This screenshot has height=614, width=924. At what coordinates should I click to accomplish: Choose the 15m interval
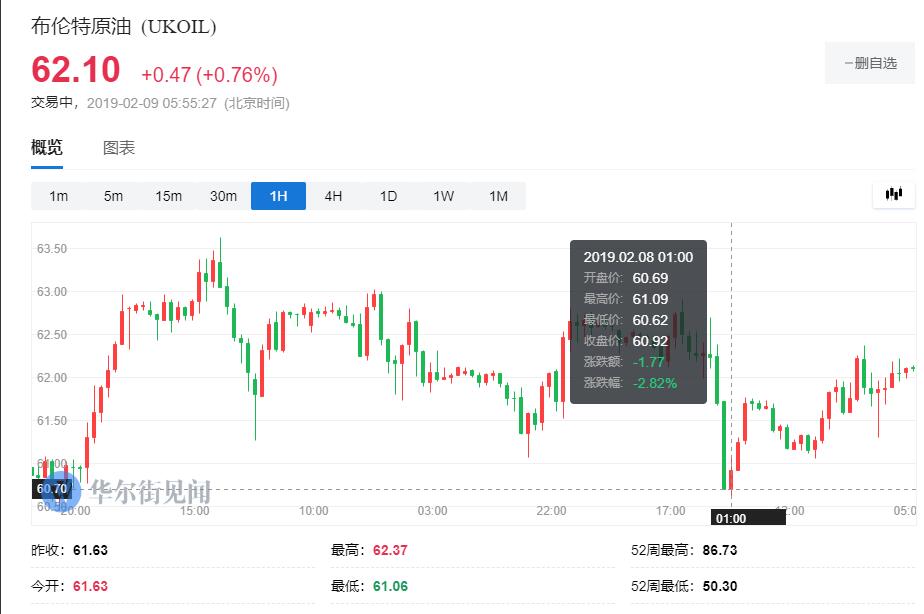(168, 196)
